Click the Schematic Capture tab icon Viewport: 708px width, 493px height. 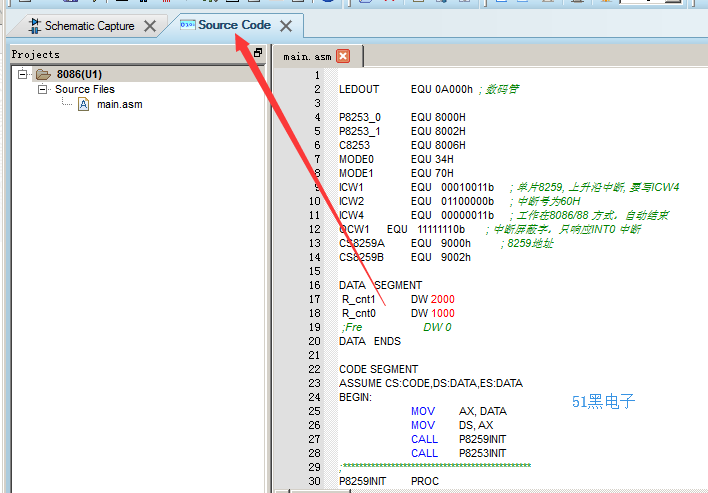35,26
